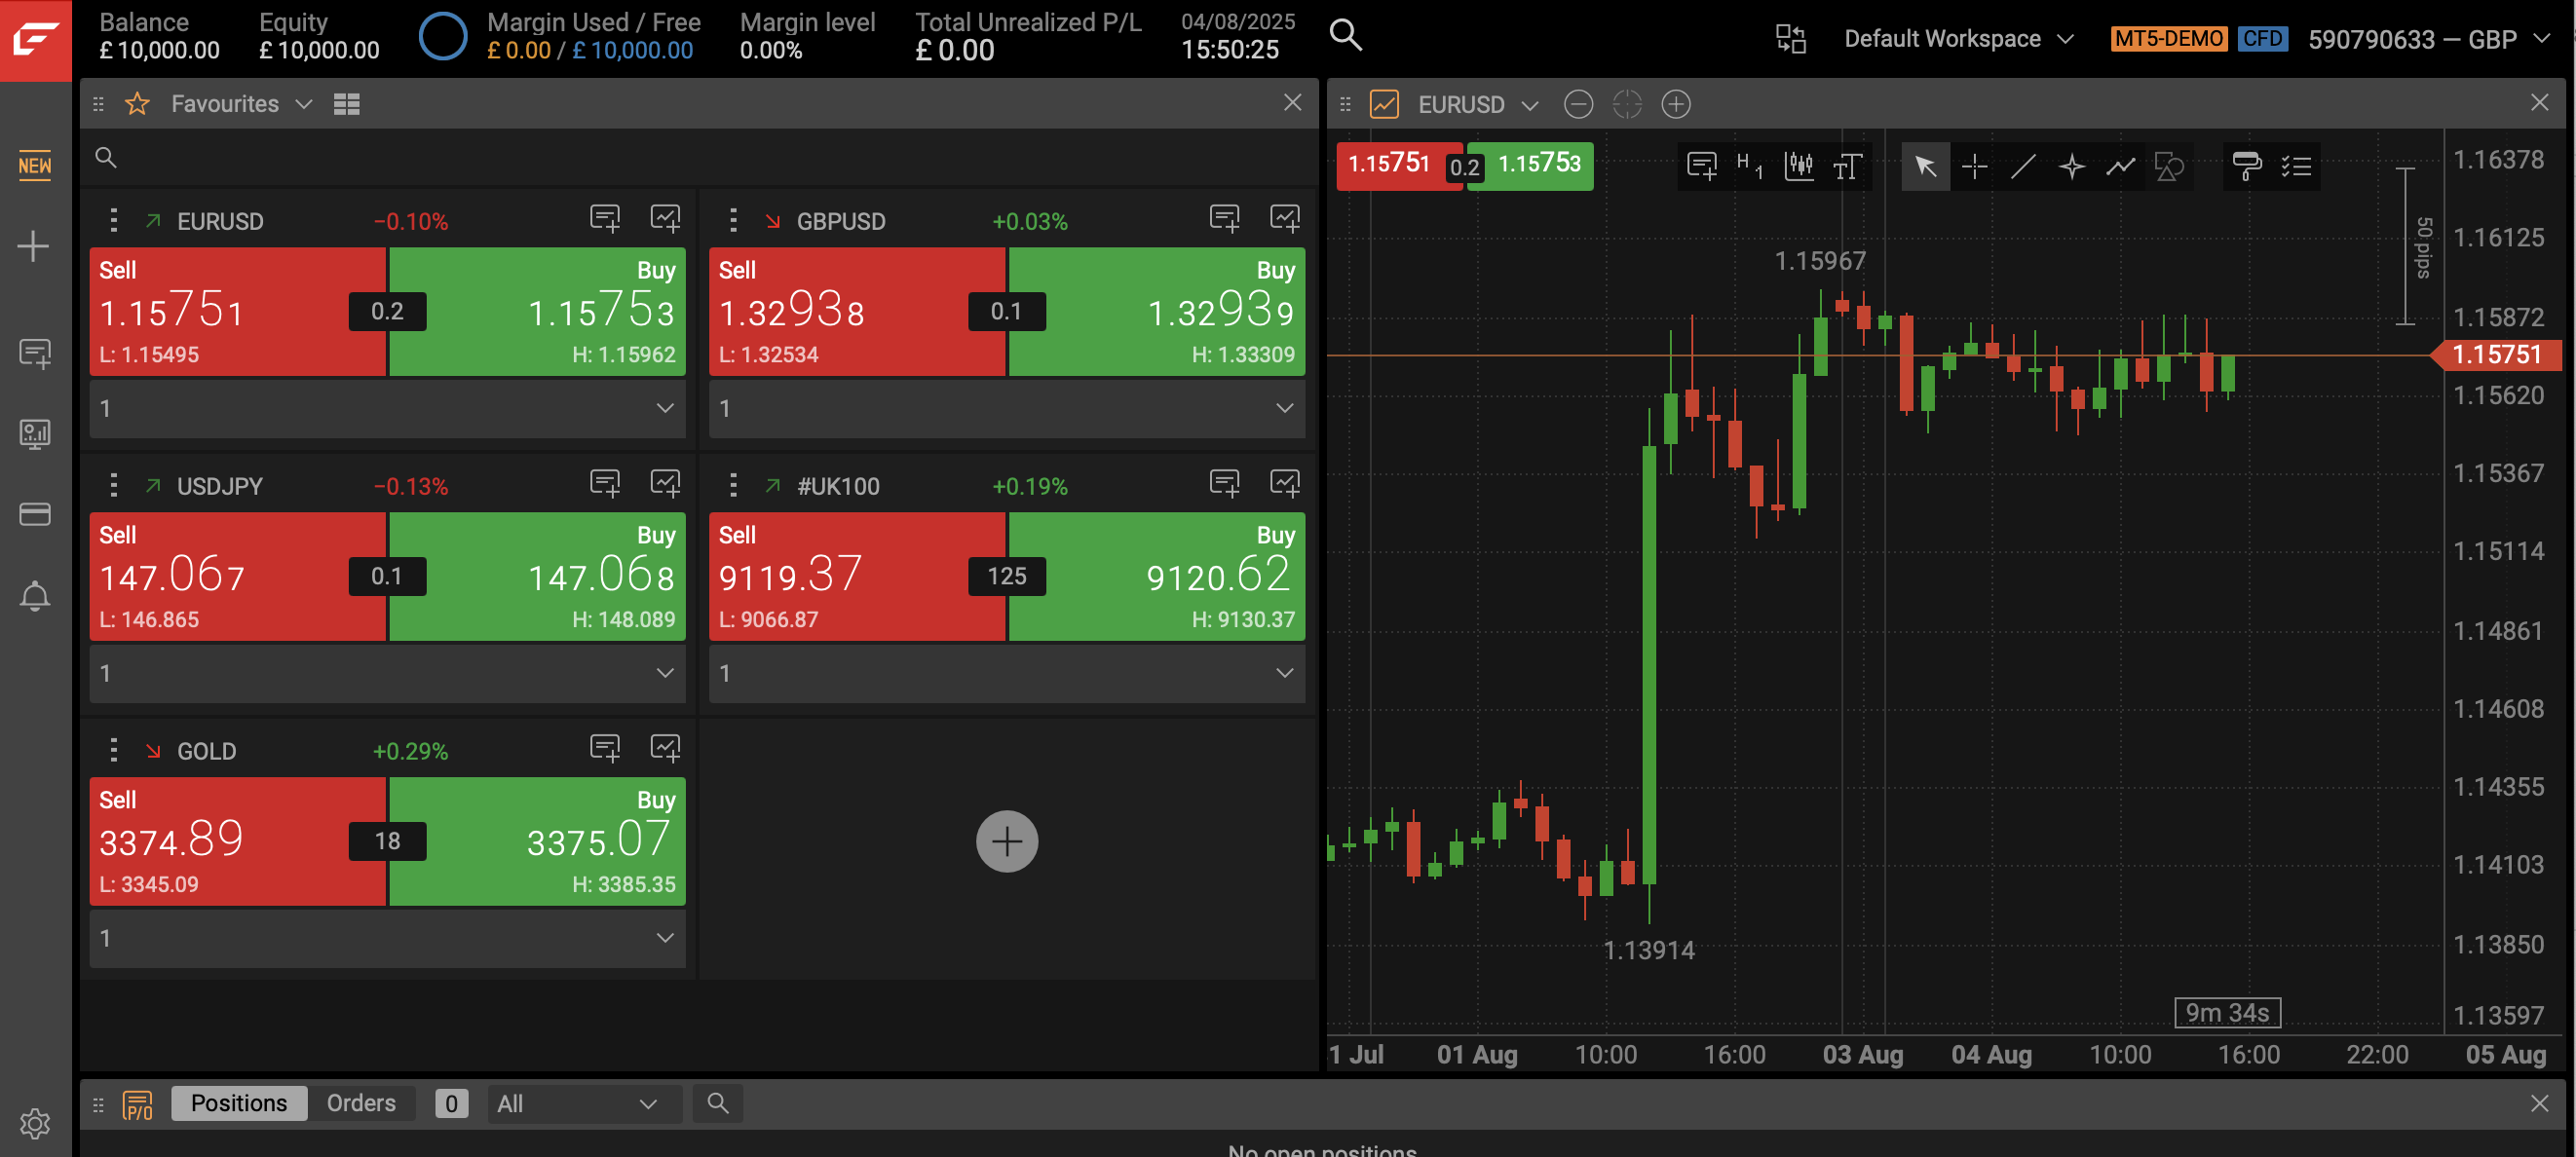Buy GBPUSD at 1.32939
This screenshot has width=2576, height=1157.
(x=1157, y=311)
